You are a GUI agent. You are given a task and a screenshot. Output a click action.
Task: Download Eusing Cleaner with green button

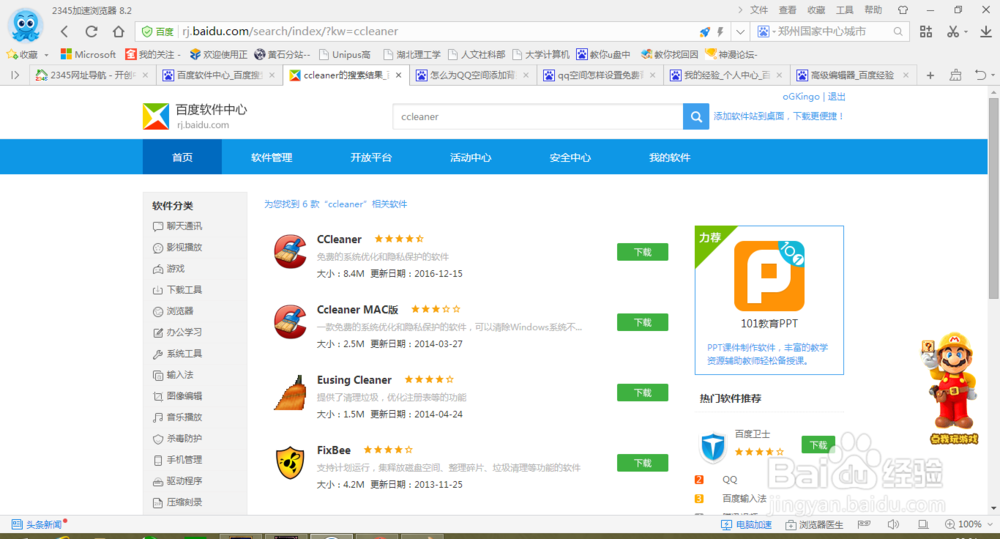[642, 393]
